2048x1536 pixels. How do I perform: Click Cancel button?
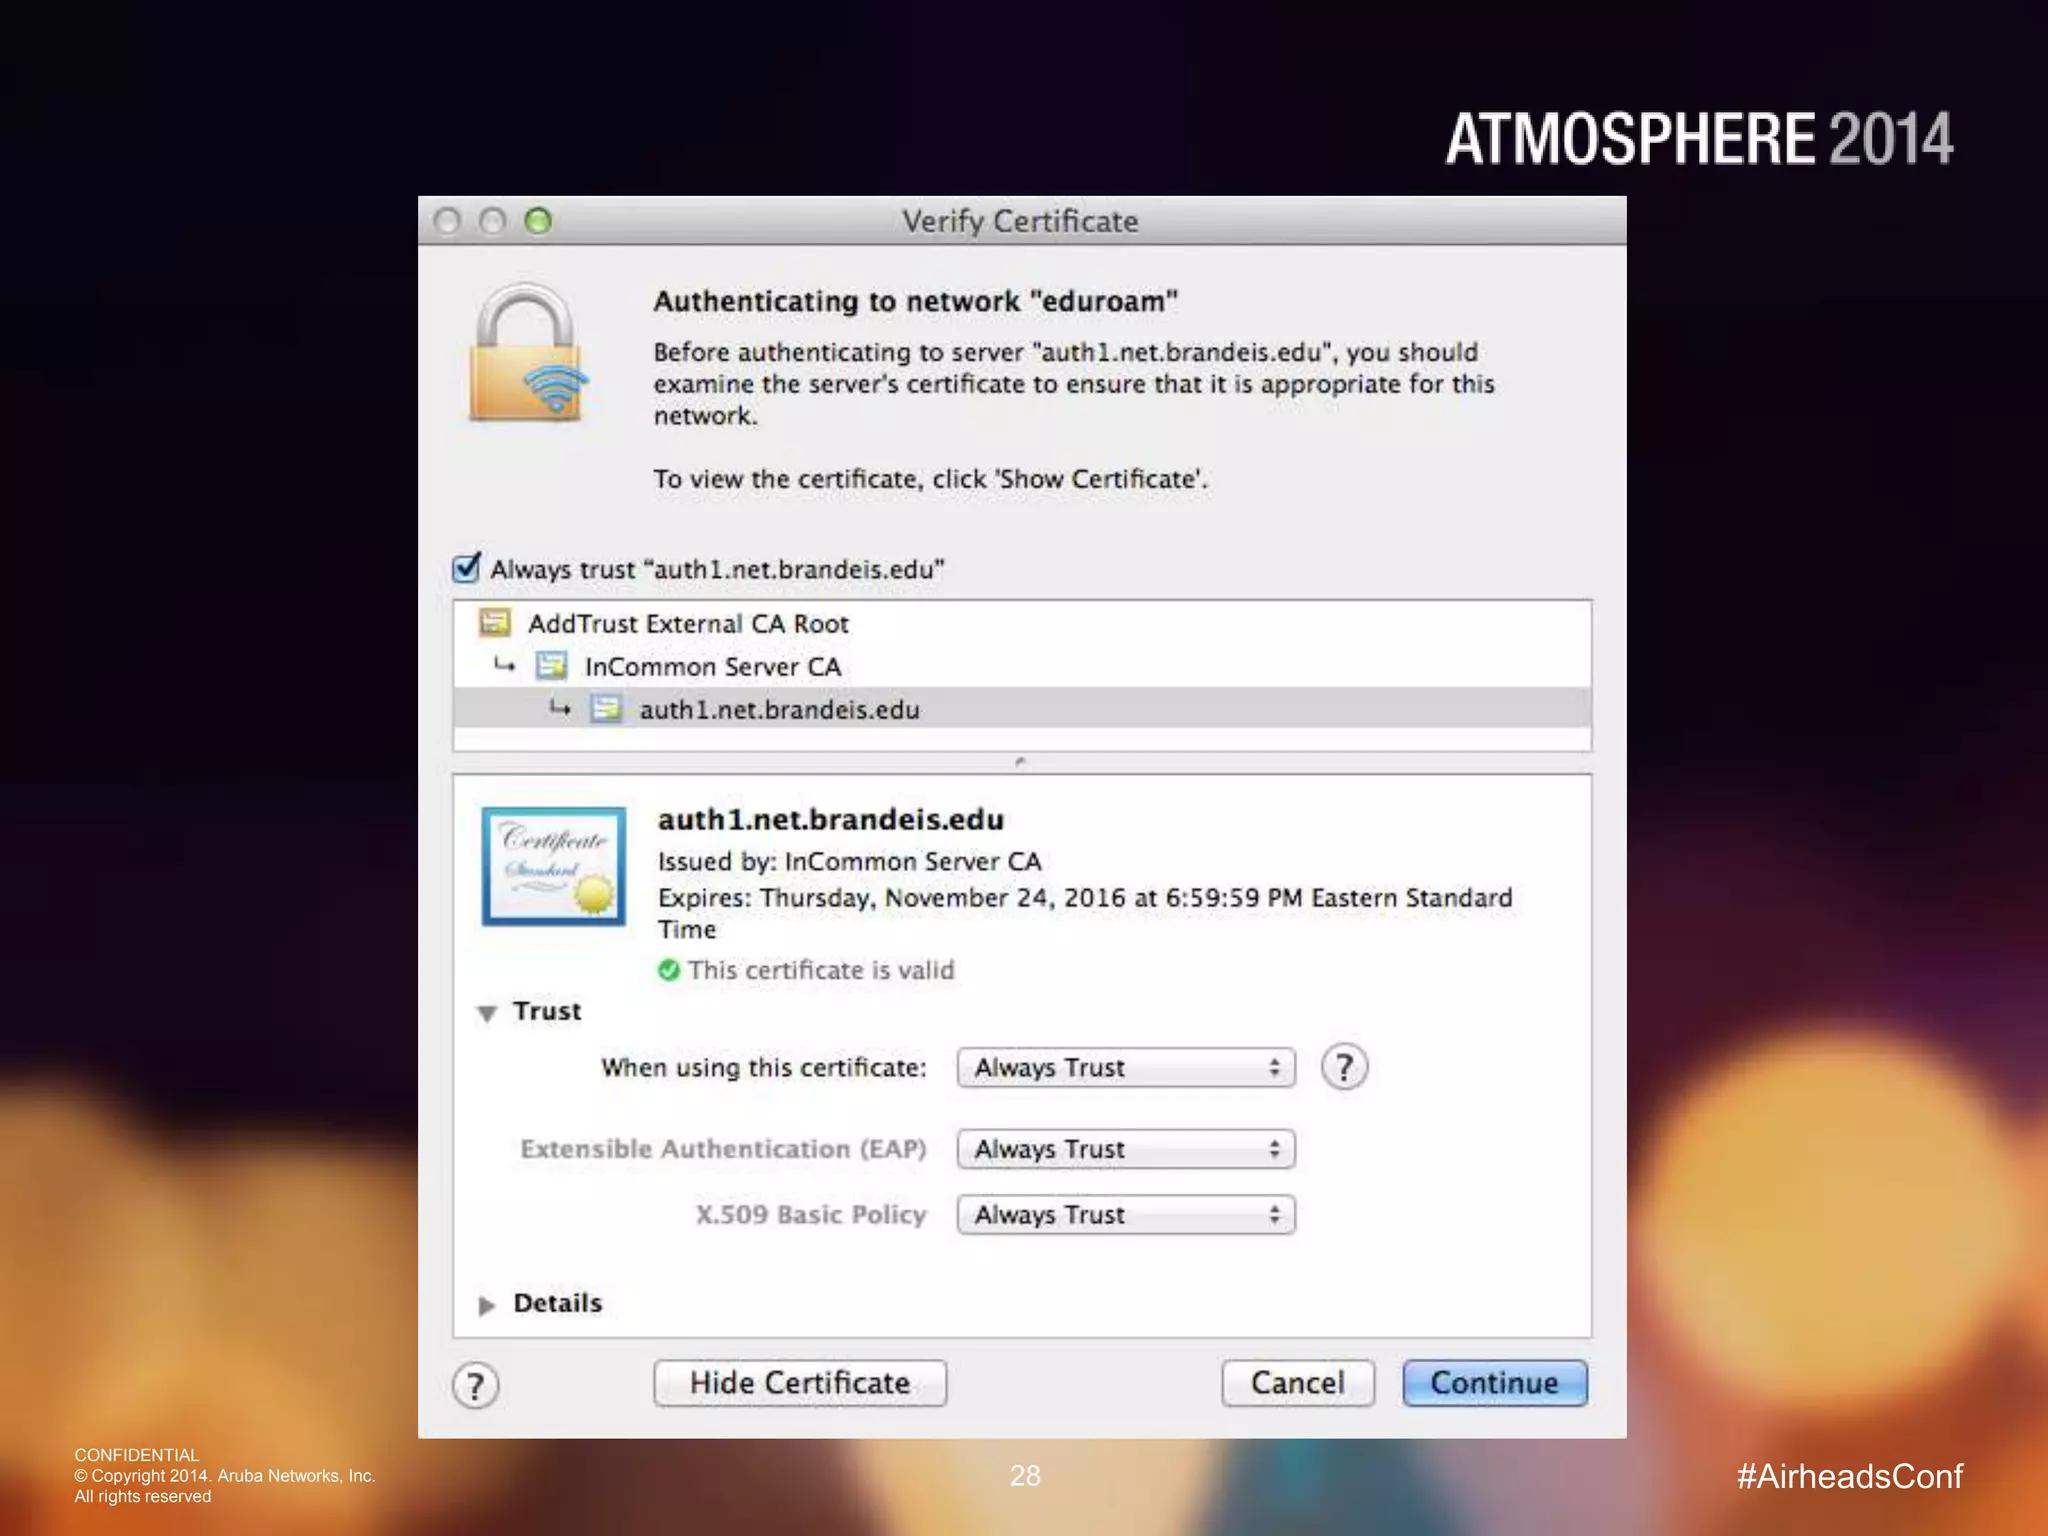[x=1298, y=1383]
